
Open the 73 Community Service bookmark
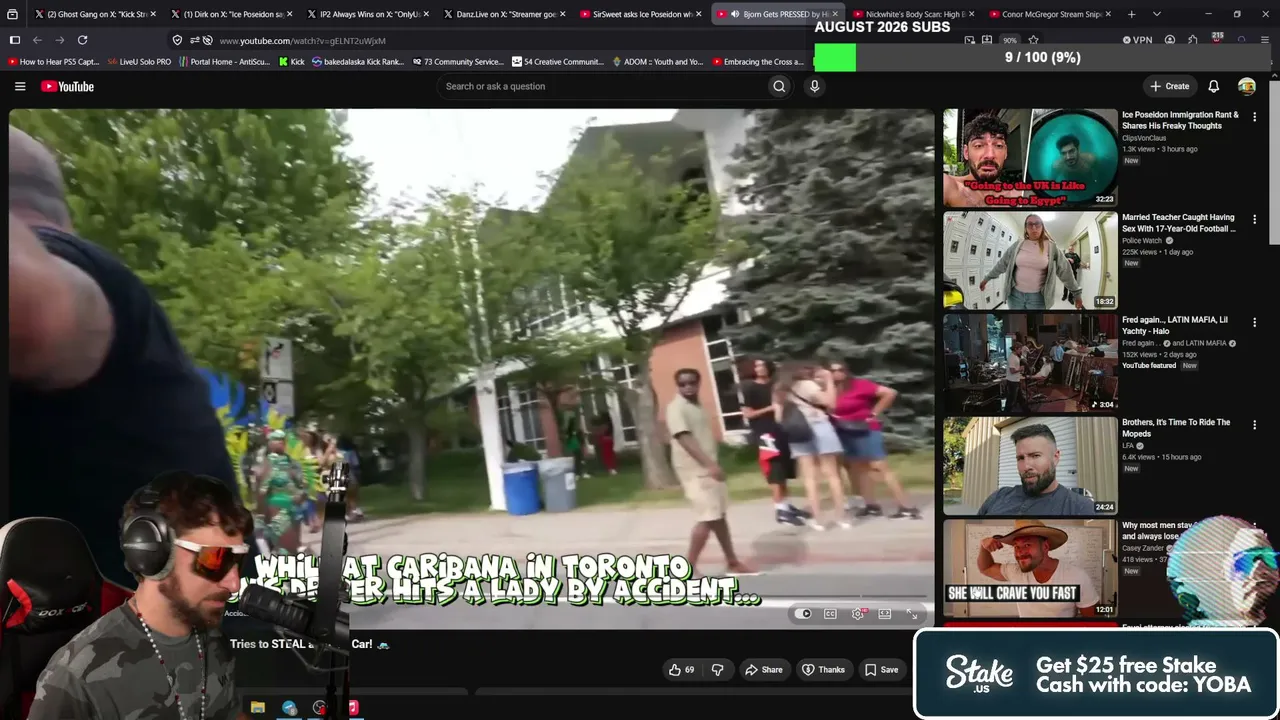click(457, 61)
